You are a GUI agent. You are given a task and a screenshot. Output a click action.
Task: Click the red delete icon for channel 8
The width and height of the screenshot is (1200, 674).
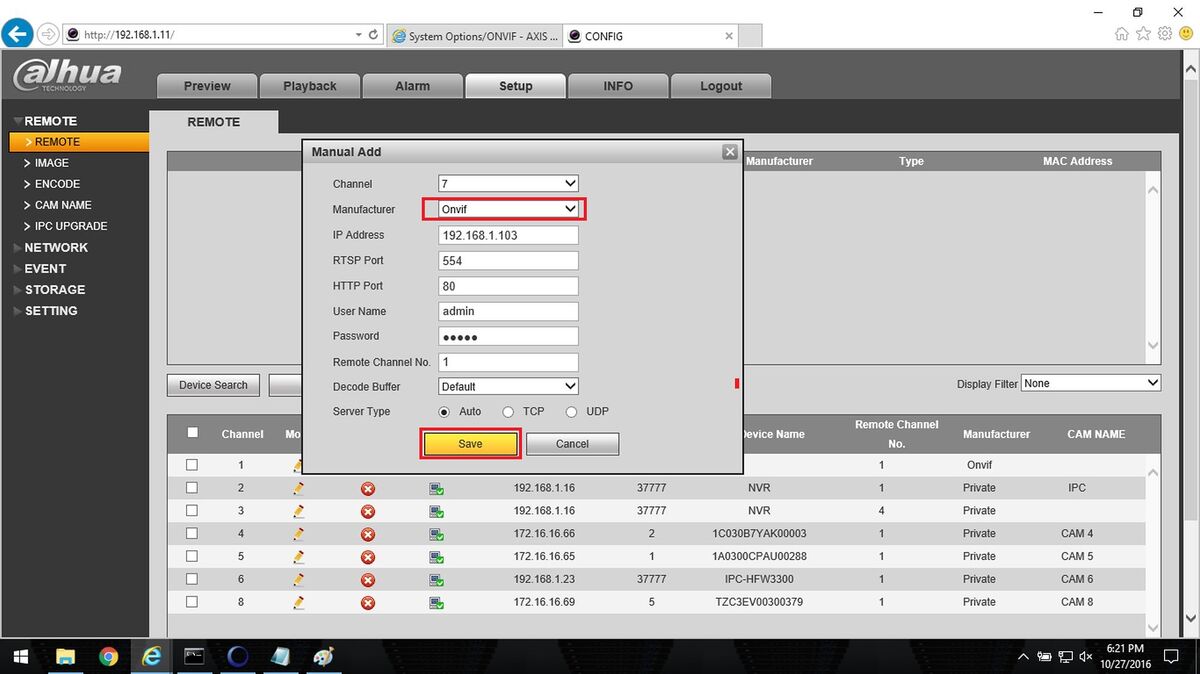pos(368,603)
